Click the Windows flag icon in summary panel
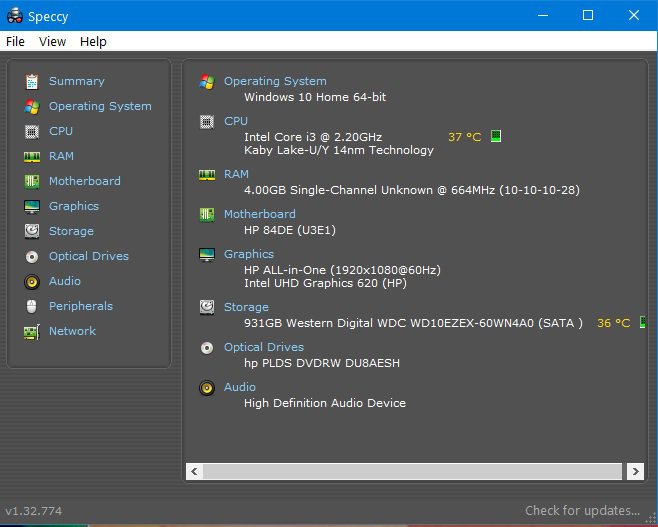 coord(207,81)
